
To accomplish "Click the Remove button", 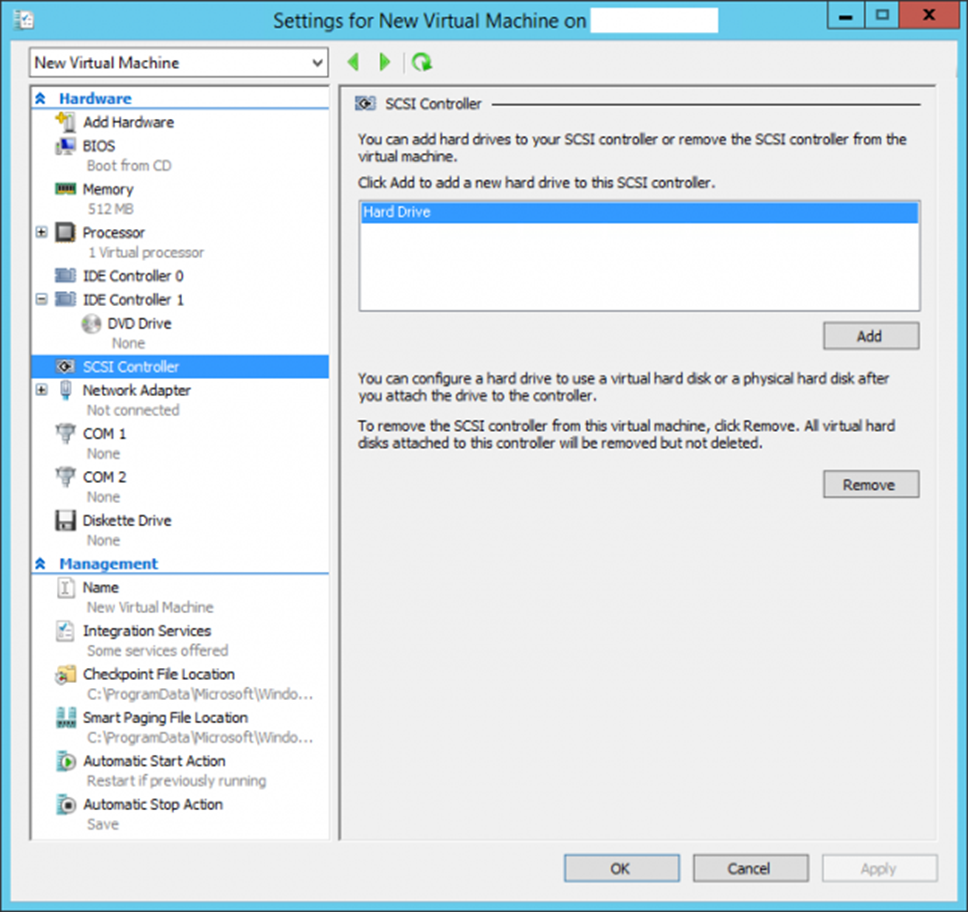I will pos(870,485).
